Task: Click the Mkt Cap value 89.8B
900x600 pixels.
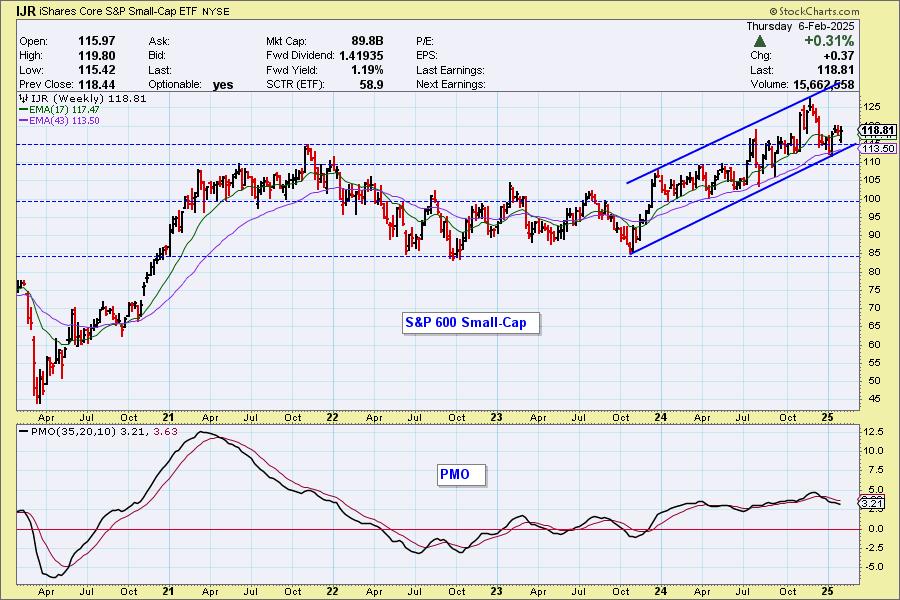Action: (x=367, y=41)
